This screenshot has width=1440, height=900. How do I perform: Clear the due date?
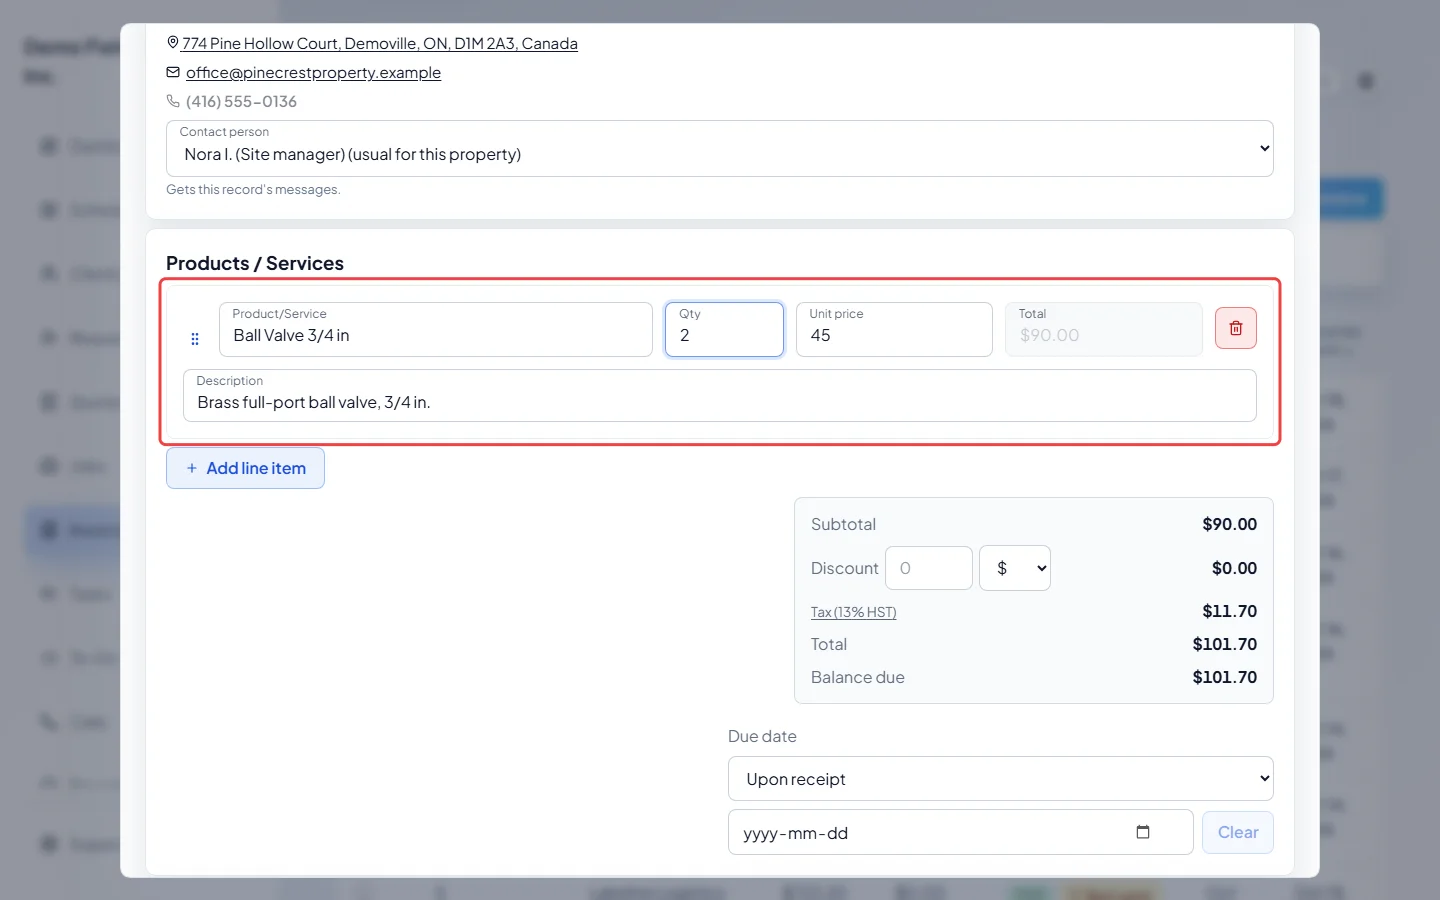tap(1238, 832)
